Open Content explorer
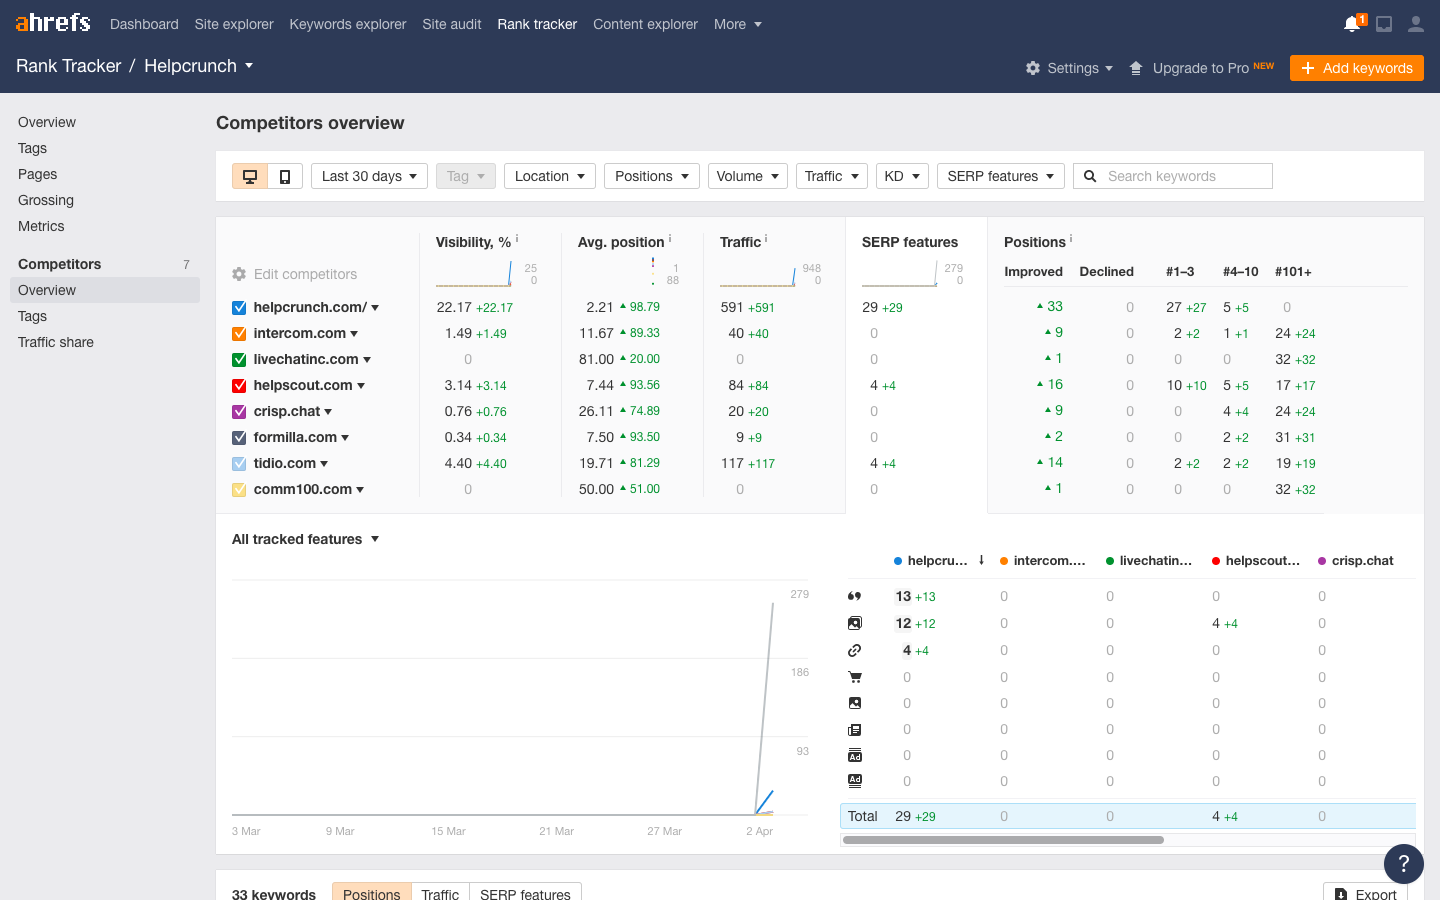 click(645, 24)
